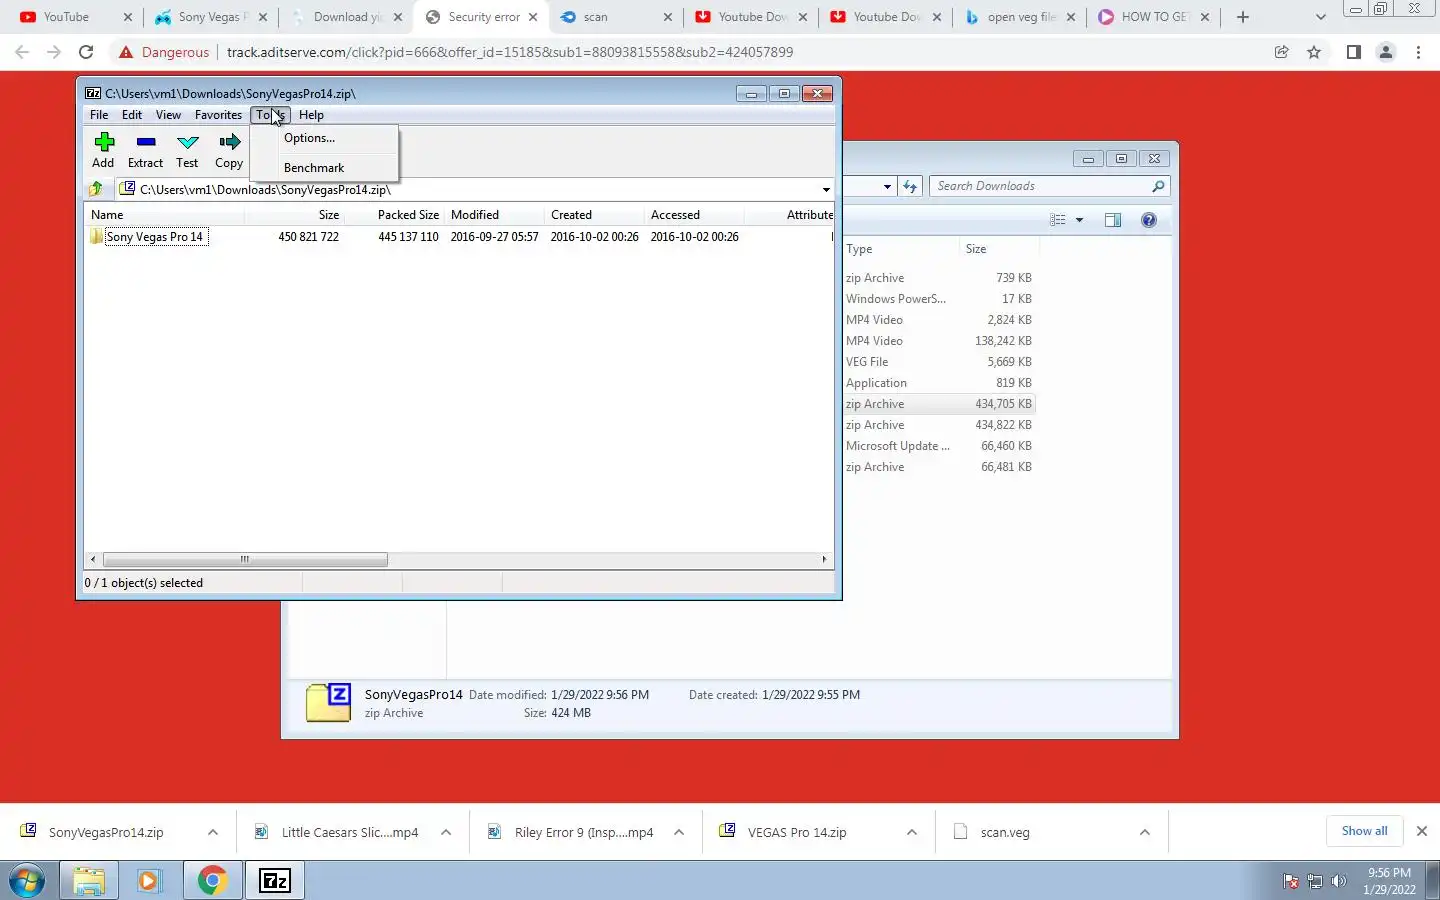
Task: Open 7-Zip from the taskbar
Action: pos(275,881)
